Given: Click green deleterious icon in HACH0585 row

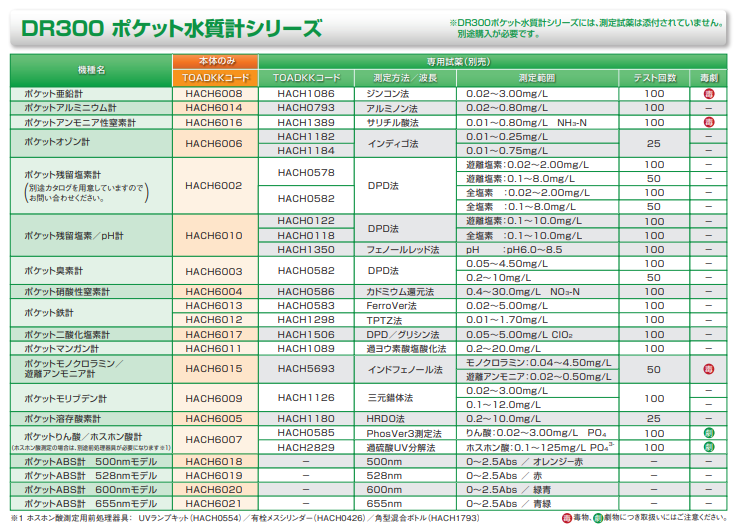Looking at the screenshot, I should 708,434.
